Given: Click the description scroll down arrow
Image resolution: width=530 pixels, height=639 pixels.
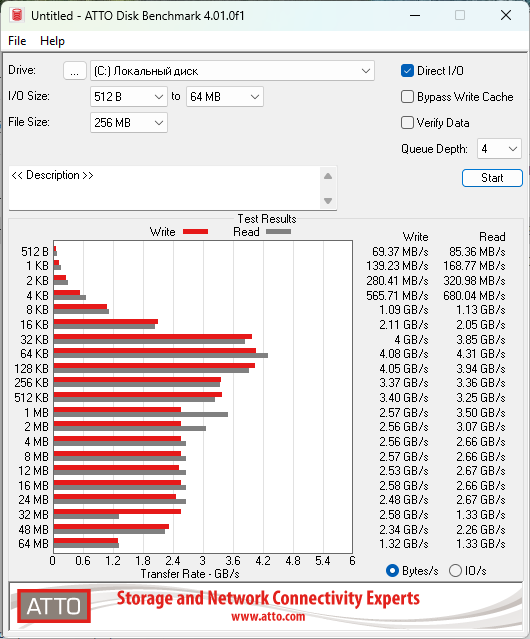Looking at the screenshot, I should click(x=328, y=201).
